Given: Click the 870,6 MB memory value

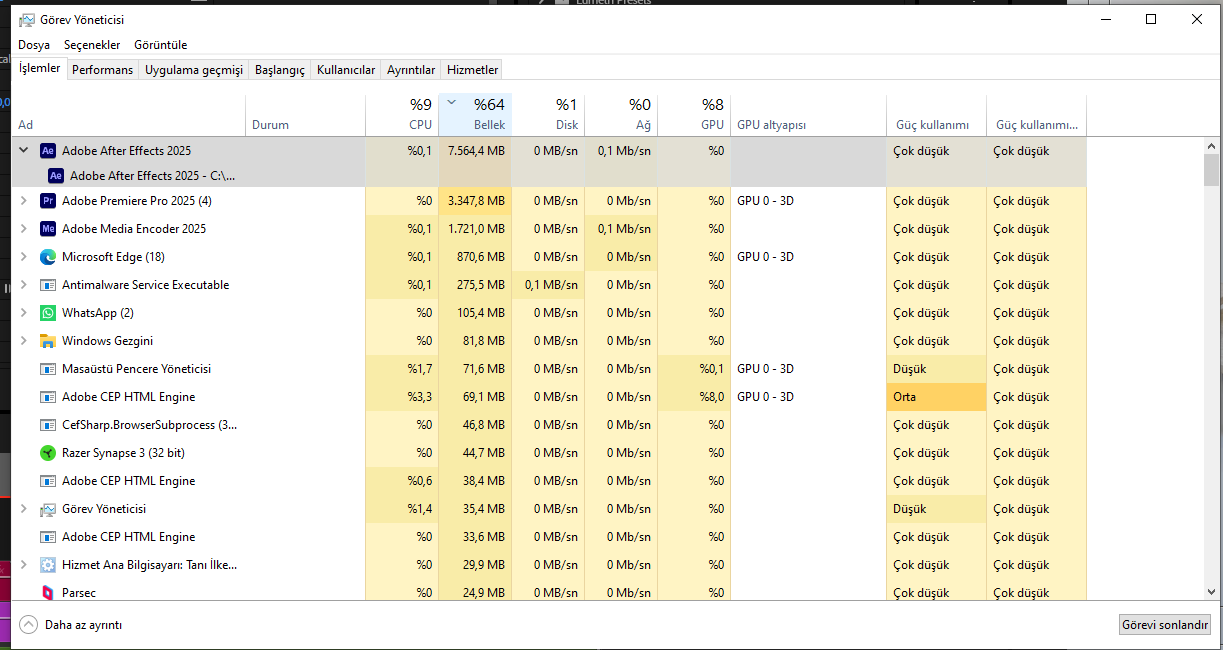Looking at the screenshot, I should point(481,257).
